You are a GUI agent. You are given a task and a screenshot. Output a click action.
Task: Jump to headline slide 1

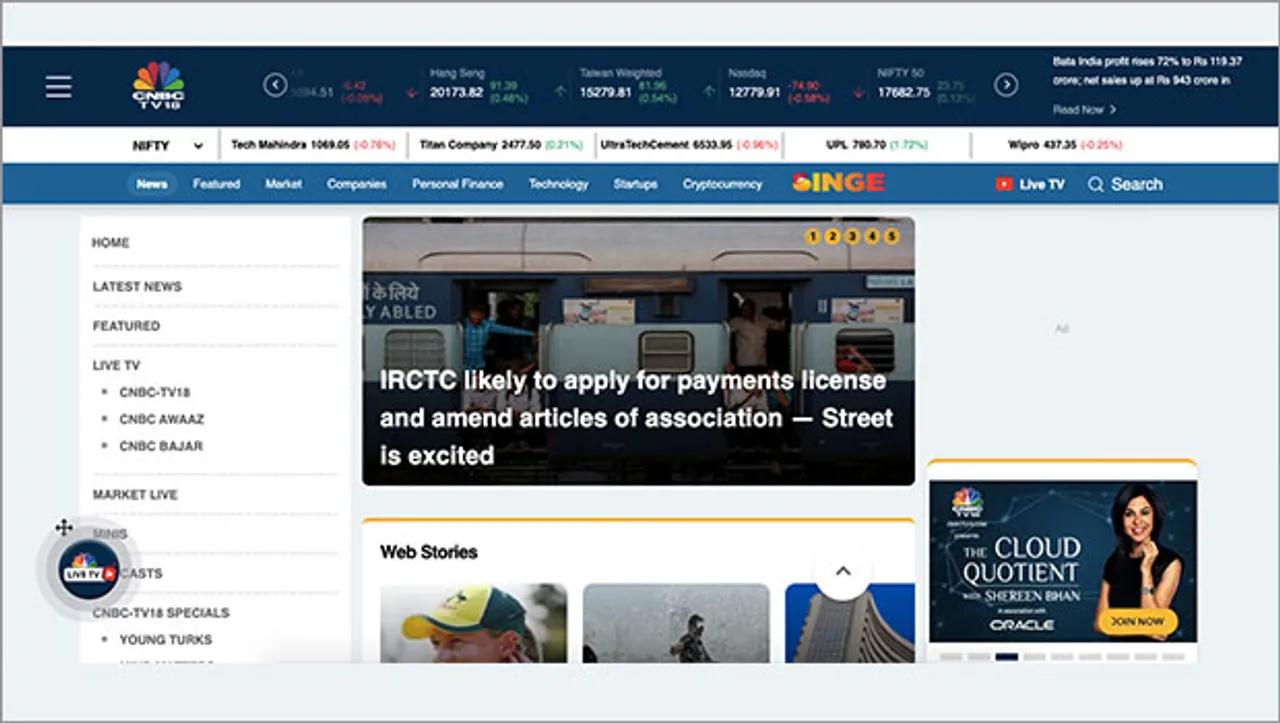pos(812,237)
